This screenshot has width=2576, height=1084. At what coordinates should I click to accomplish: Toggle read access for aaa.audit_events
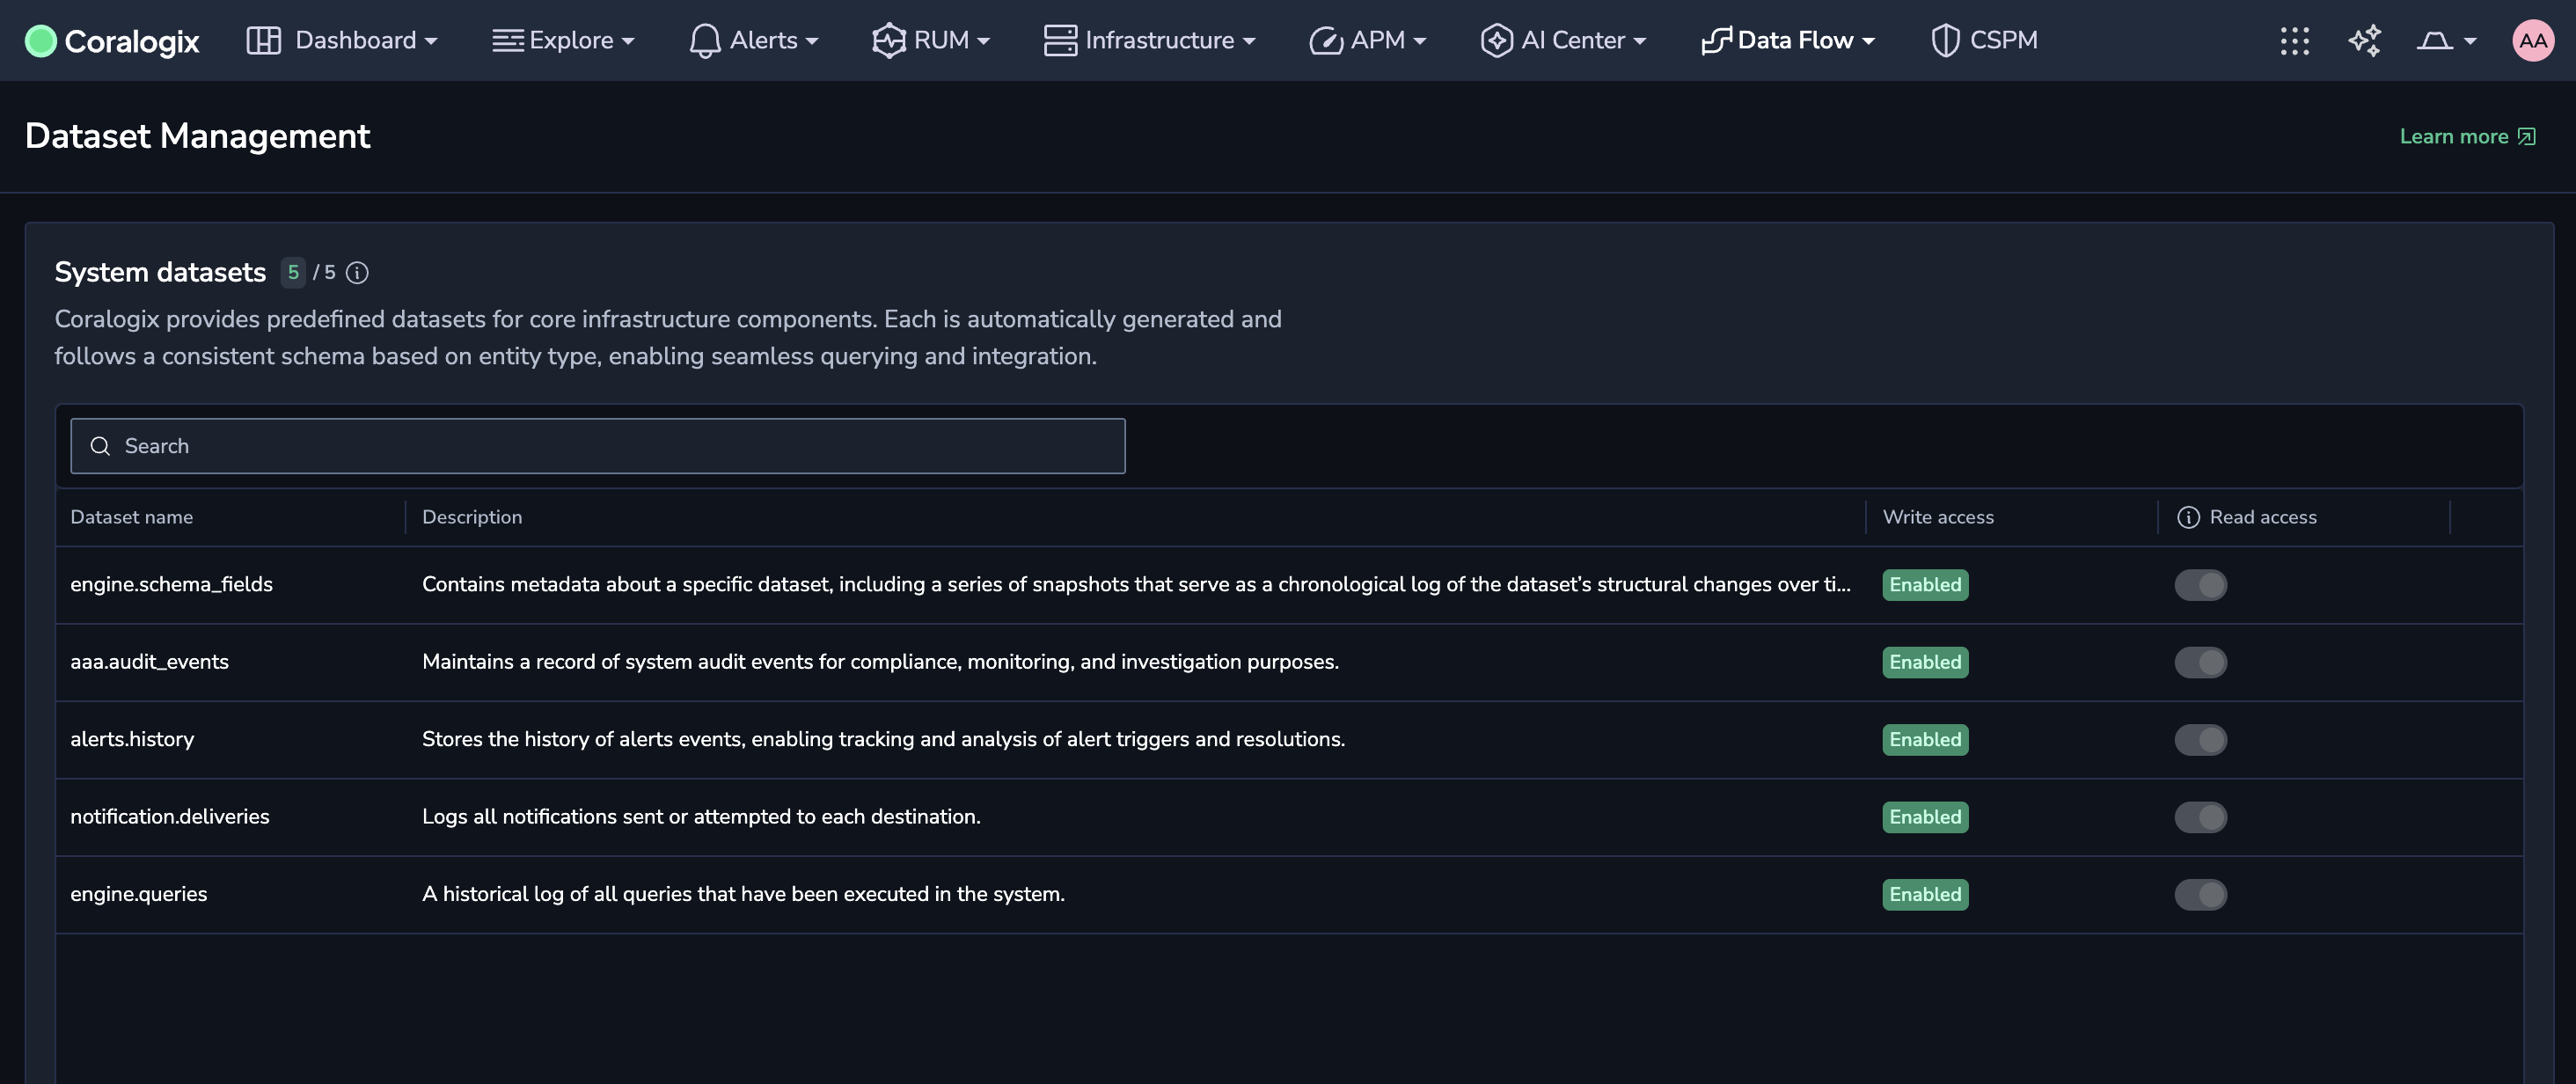click(2200, 662)
